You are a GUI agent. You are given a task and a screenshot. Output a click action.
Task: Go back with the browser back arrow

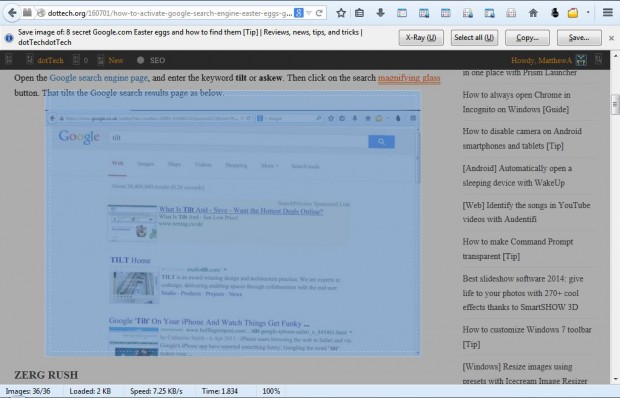[x=12, y=13]
